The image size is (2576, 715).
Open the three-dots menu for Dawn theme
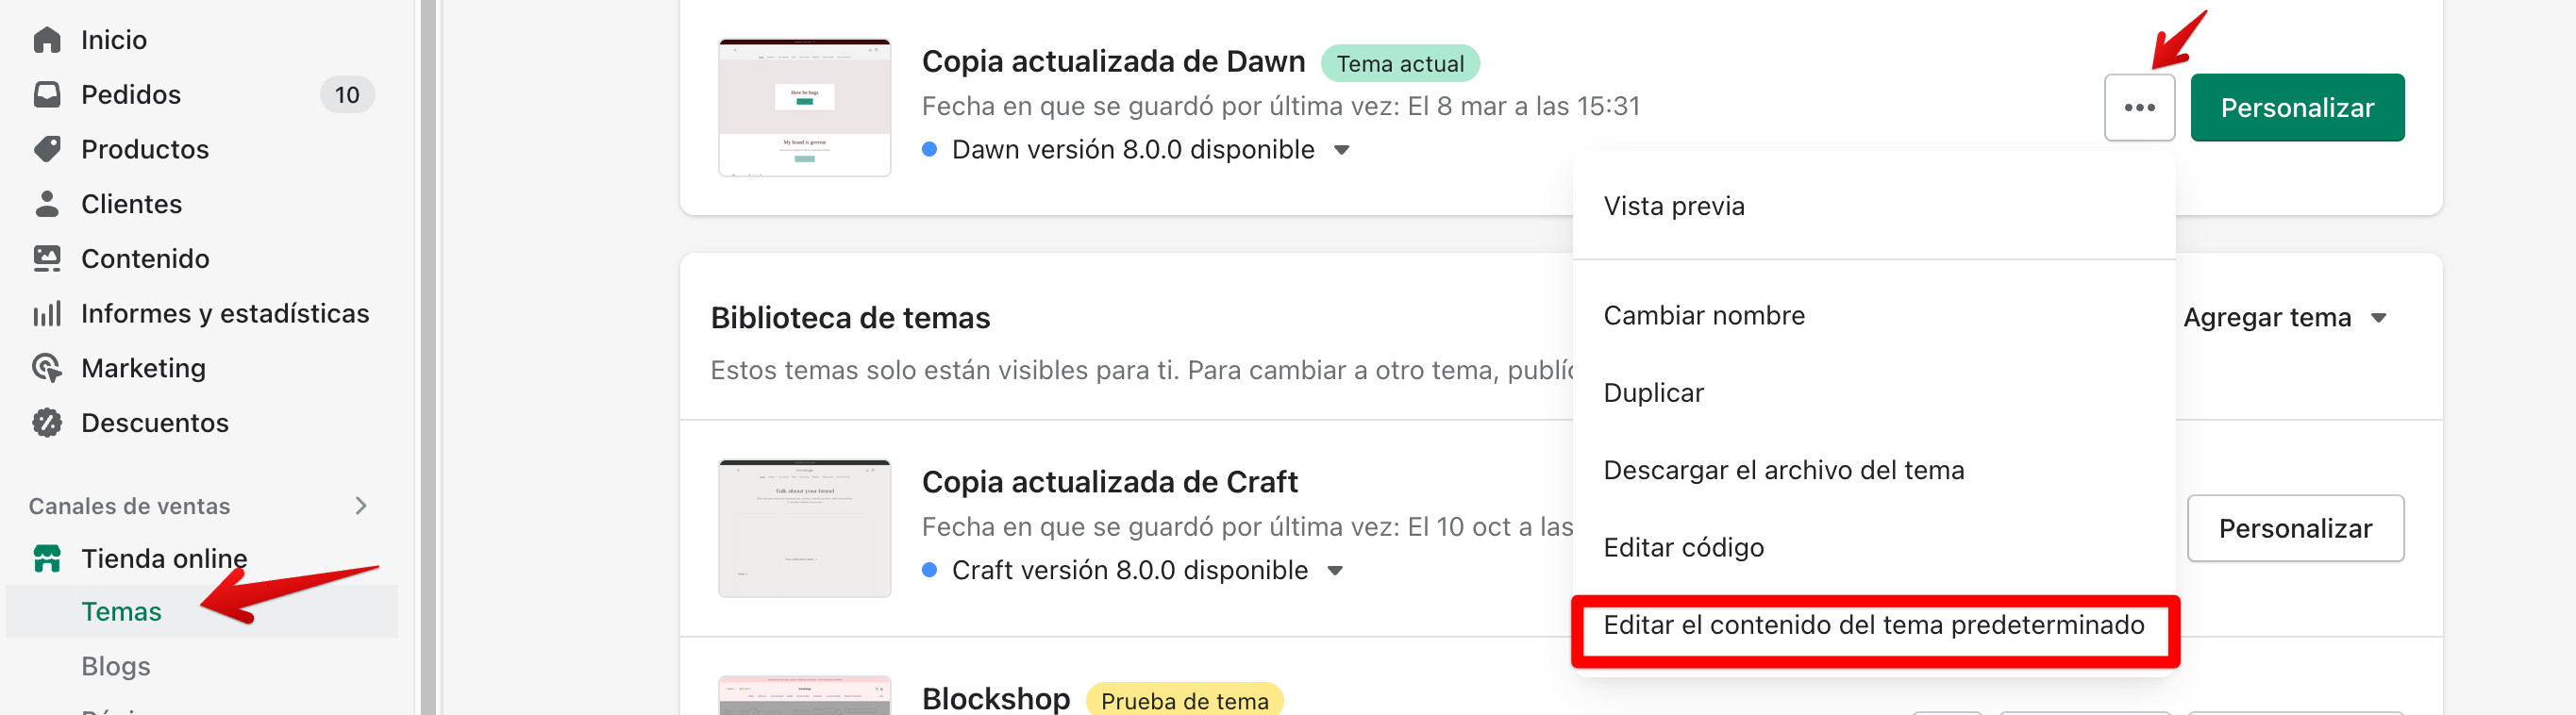tap(2139, 107)
